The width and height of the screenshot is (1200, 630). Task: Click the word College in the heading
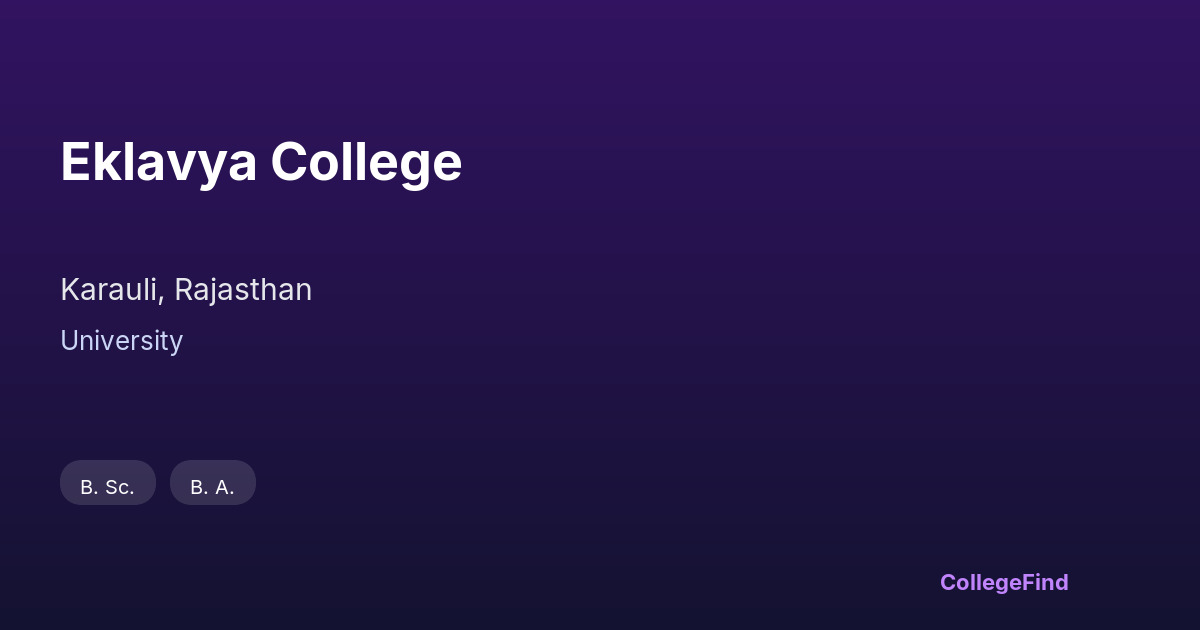click(x=366, y=162)
